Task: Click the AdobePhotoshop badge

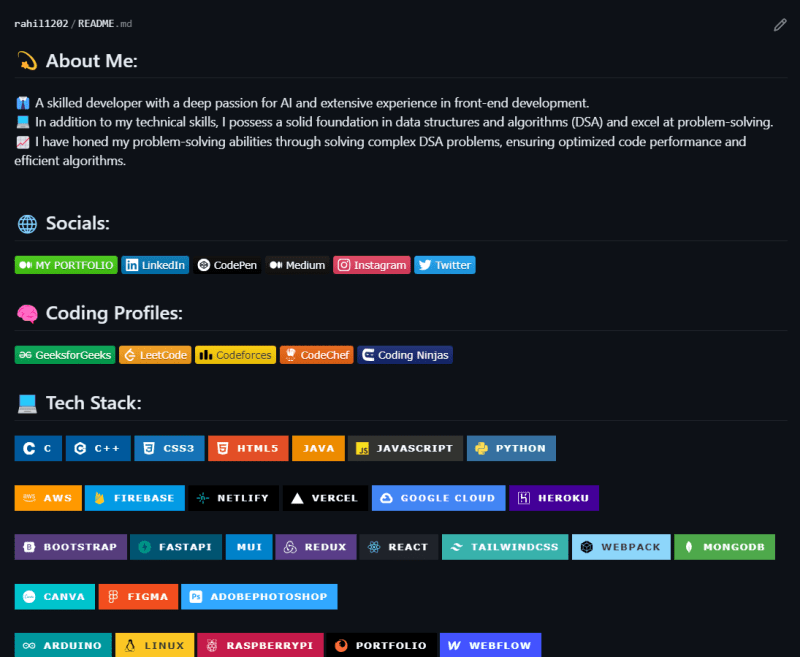Action: [x=259, y=597]
